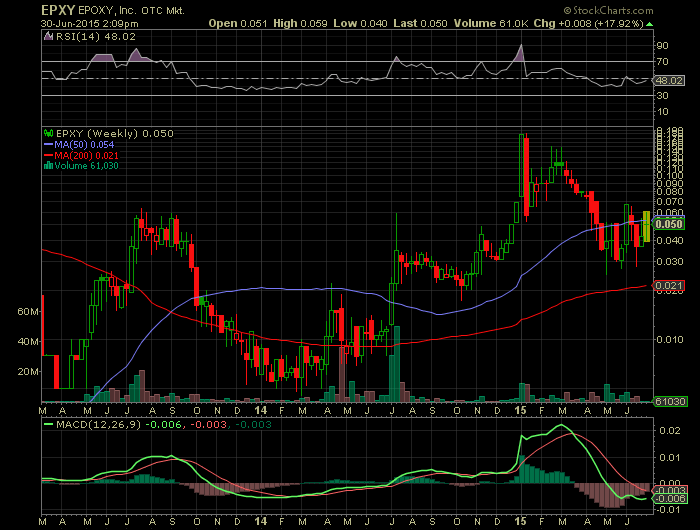The image size is (700, 530).
Task: Click the candlestick icon beside EPXY (Weekly)
Action: 48,133
